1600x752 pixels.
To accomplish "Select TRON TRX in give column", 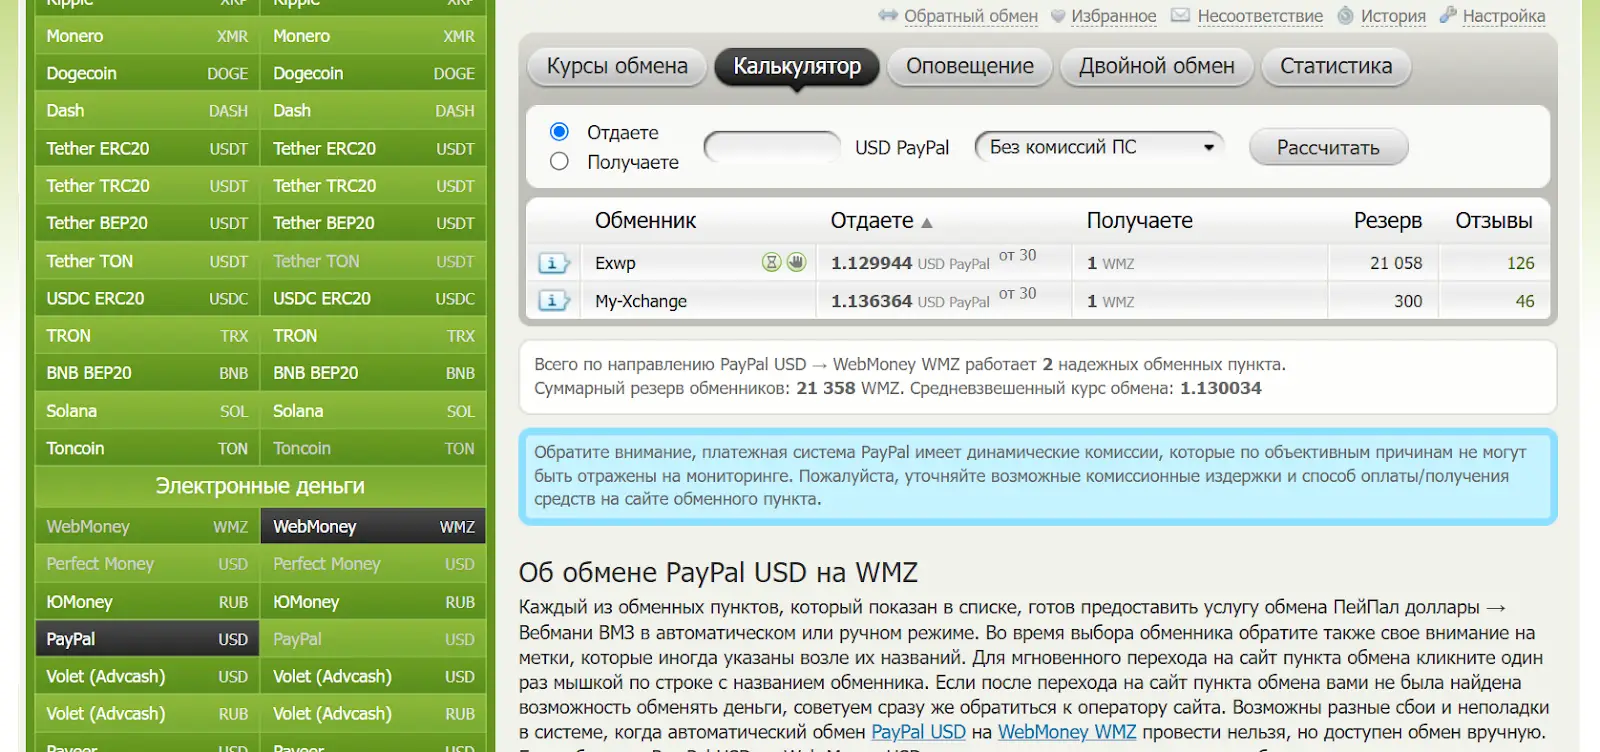I will (x=147, y=336).
